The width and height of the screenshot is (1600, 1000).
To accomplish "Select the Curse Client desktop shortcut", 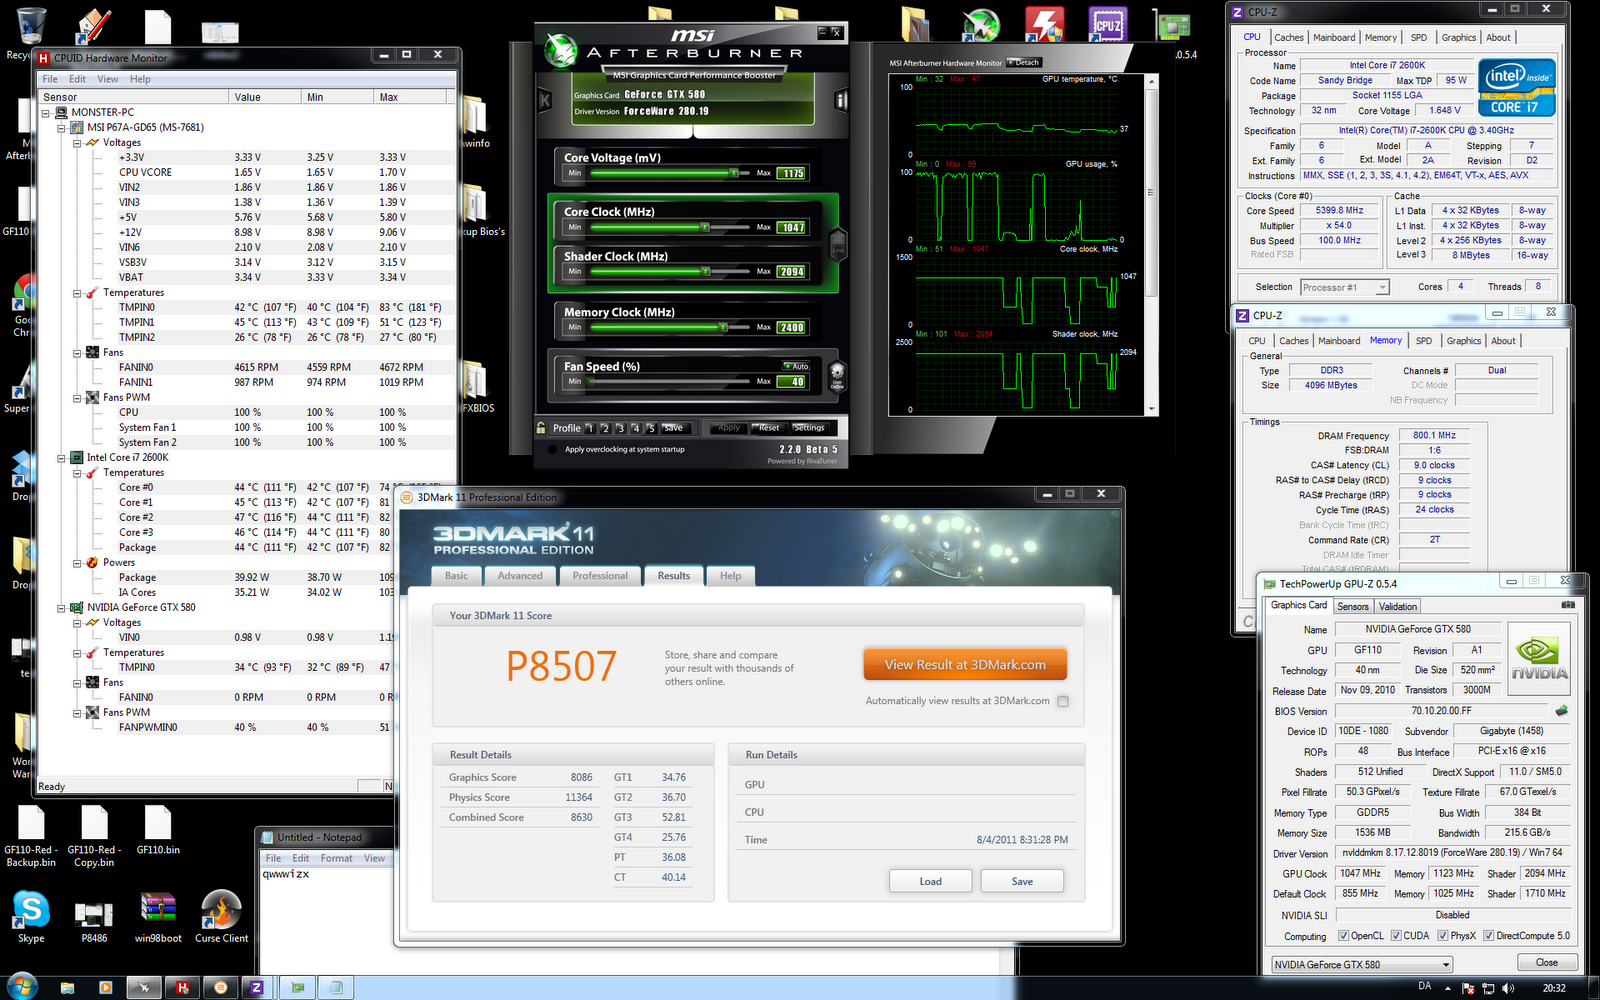I will [221, 917].
